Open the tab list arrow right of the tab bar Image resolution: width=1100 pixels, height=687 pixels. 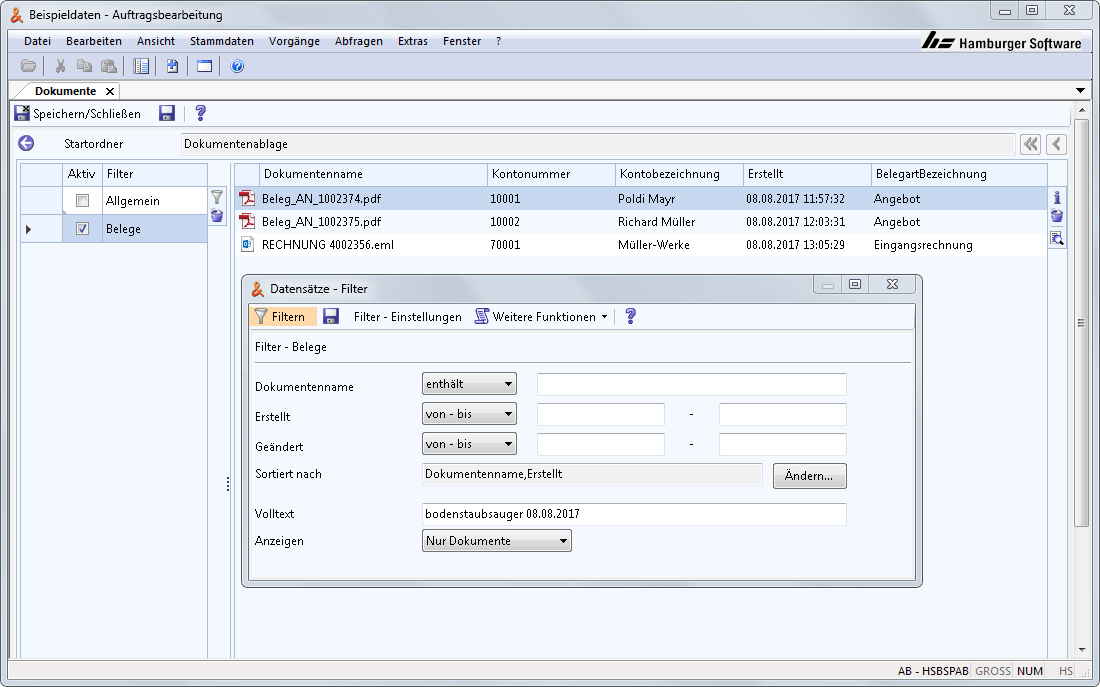tap(1080, 91)
